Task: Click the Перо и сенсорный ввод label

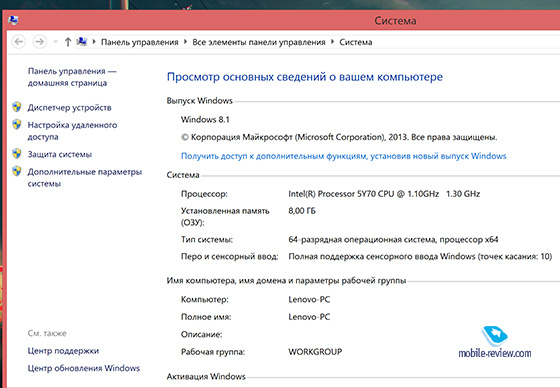Action: (229, 257)
